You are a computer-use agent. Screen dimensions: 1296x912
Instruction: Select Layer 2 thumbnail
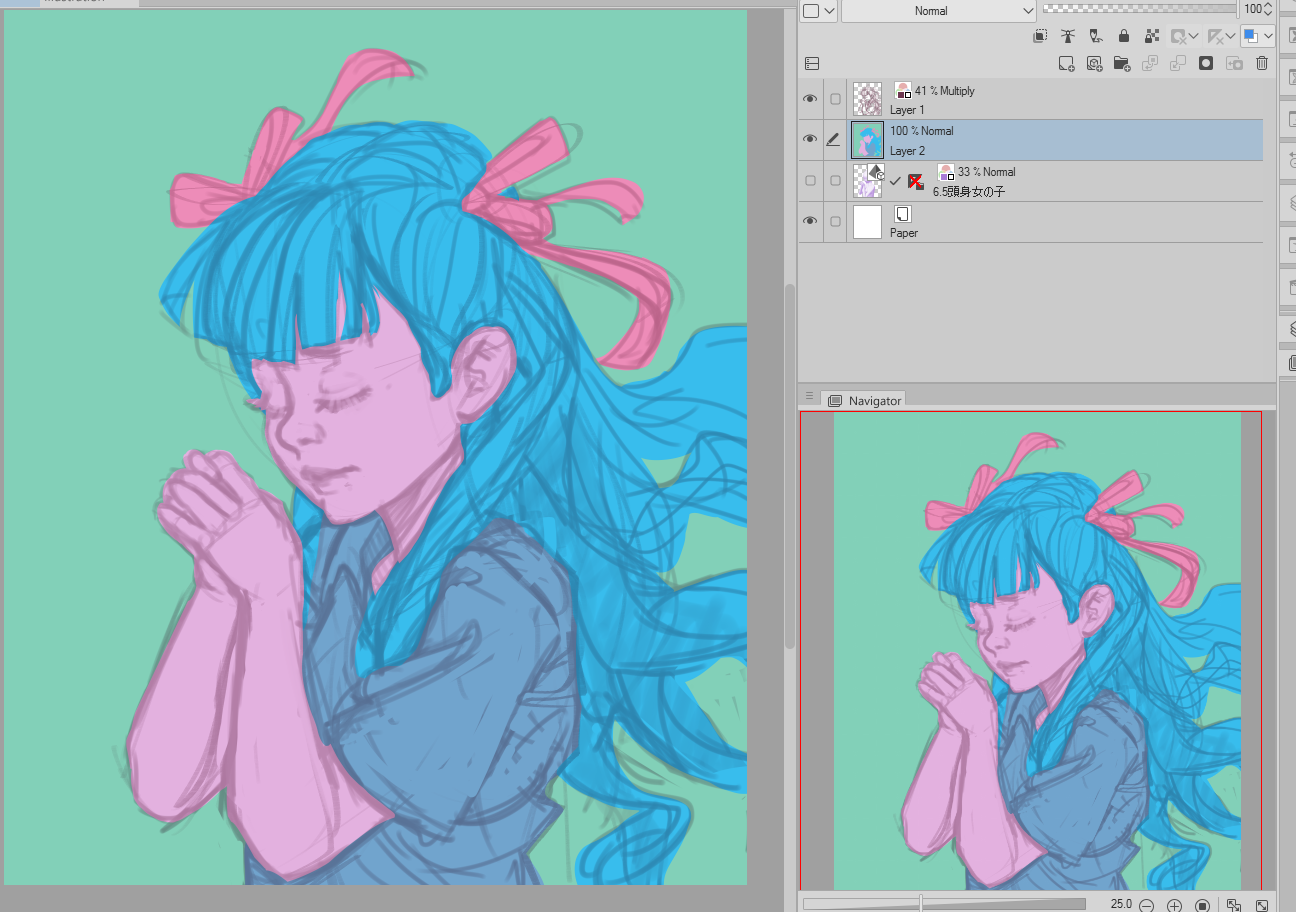tap(867, 140)
